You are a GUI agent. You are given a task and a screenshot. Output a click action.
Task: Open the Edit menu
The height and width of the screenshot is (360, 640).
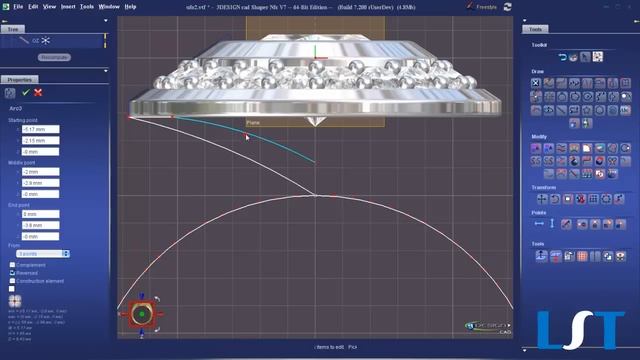pyautogui.click(x=33, y=7)
